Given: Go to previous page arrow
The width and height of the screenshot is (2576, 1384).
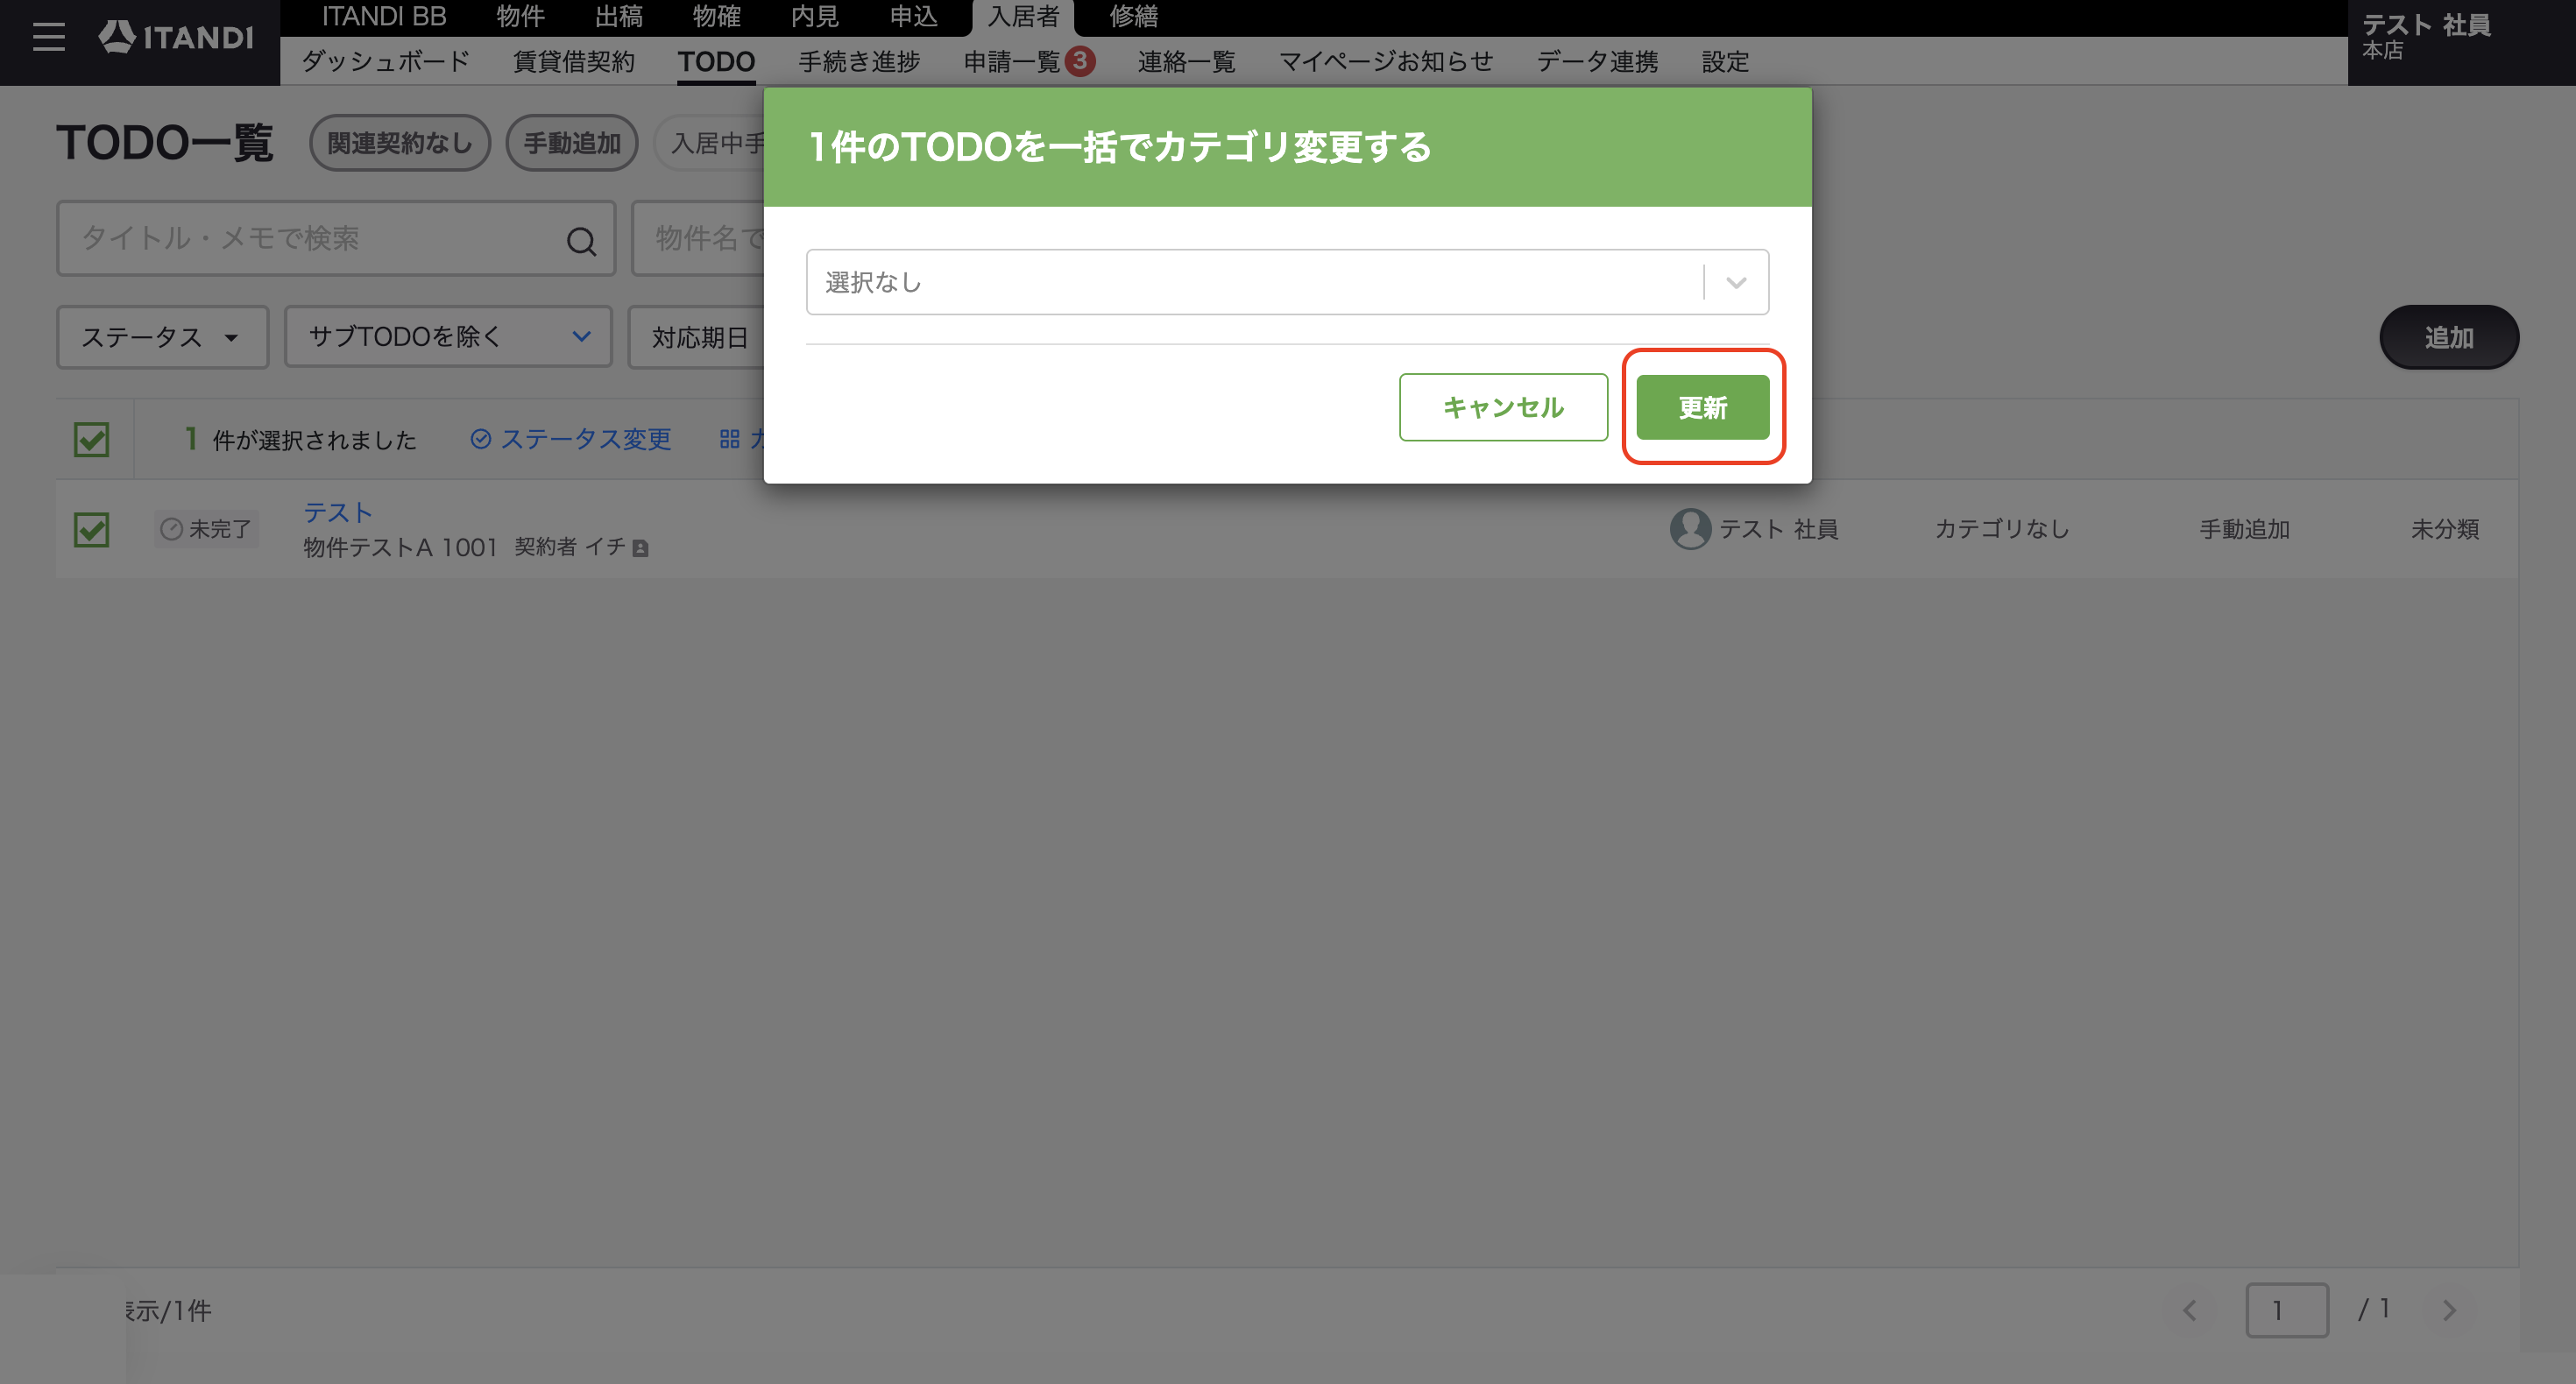Looking at the screenshot, I should tap(2190, 1310).
